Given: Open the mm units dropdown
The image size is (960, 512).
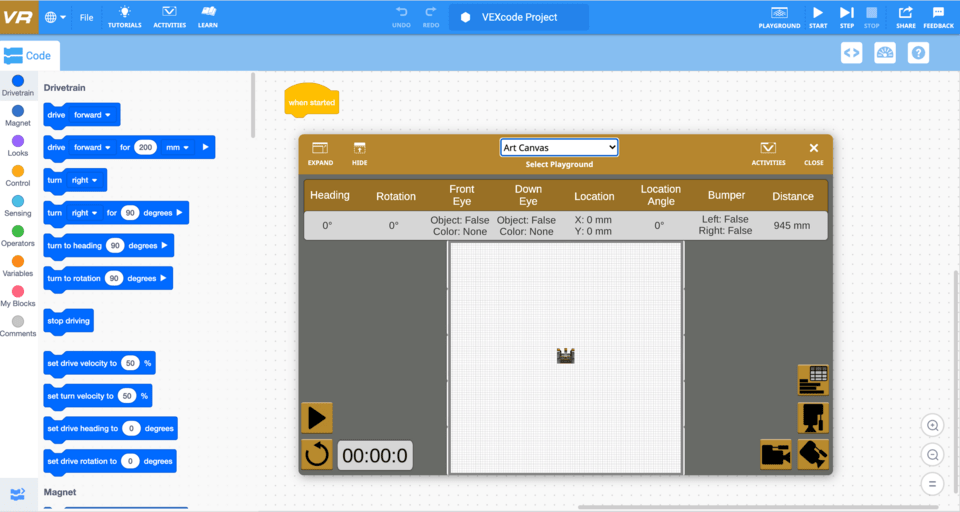Looking at the screenshot, I should 178,147.
